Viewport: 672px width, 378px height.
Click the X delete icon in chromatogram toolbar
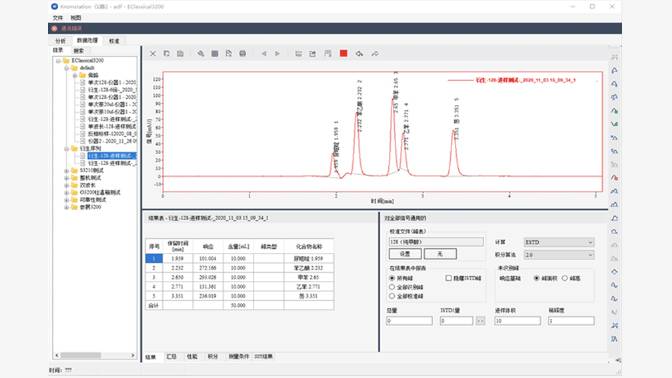coord(153,54)
